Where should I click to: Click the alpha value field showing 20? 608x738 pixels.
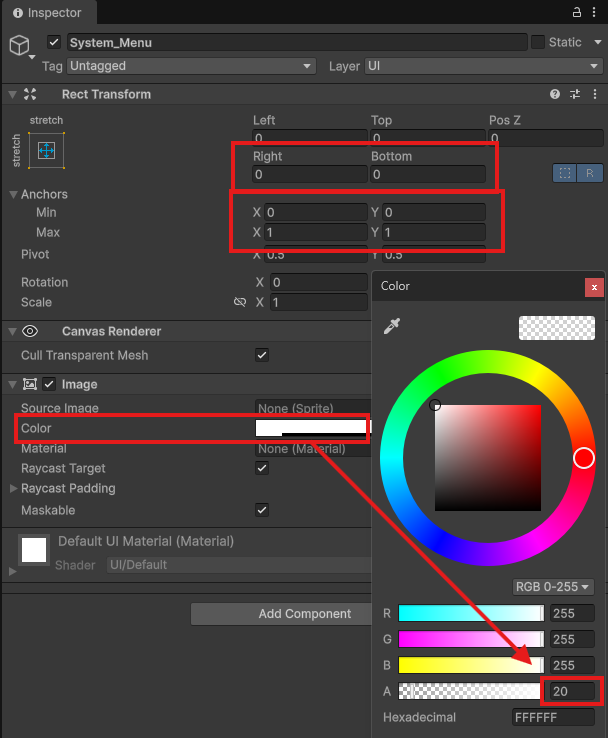[570, 691]
